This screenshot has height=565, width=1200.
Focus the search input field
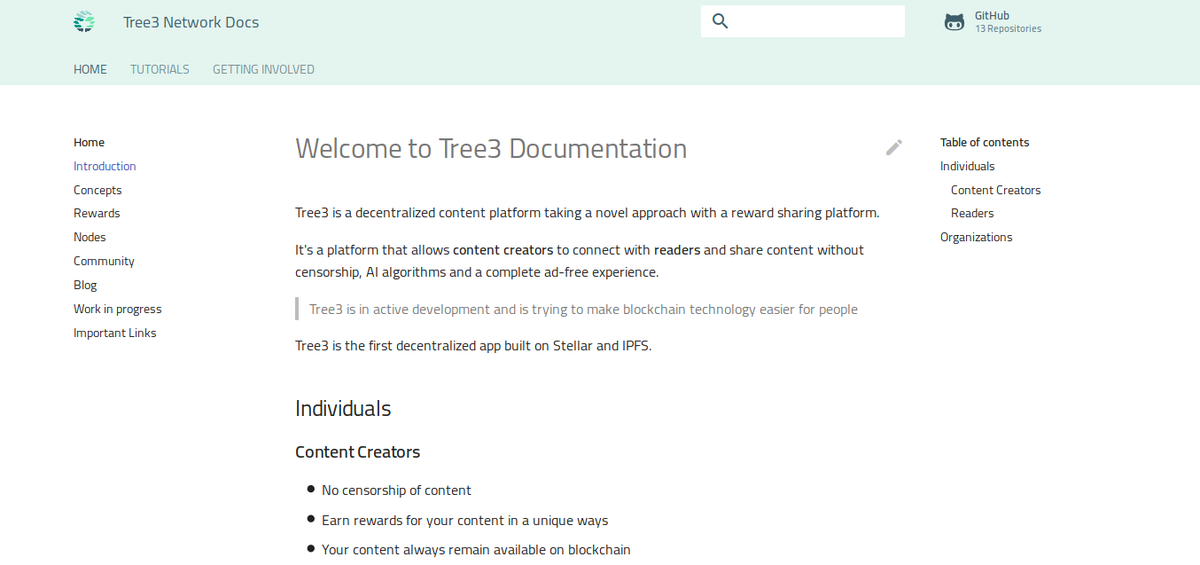[x=803, y=21]
